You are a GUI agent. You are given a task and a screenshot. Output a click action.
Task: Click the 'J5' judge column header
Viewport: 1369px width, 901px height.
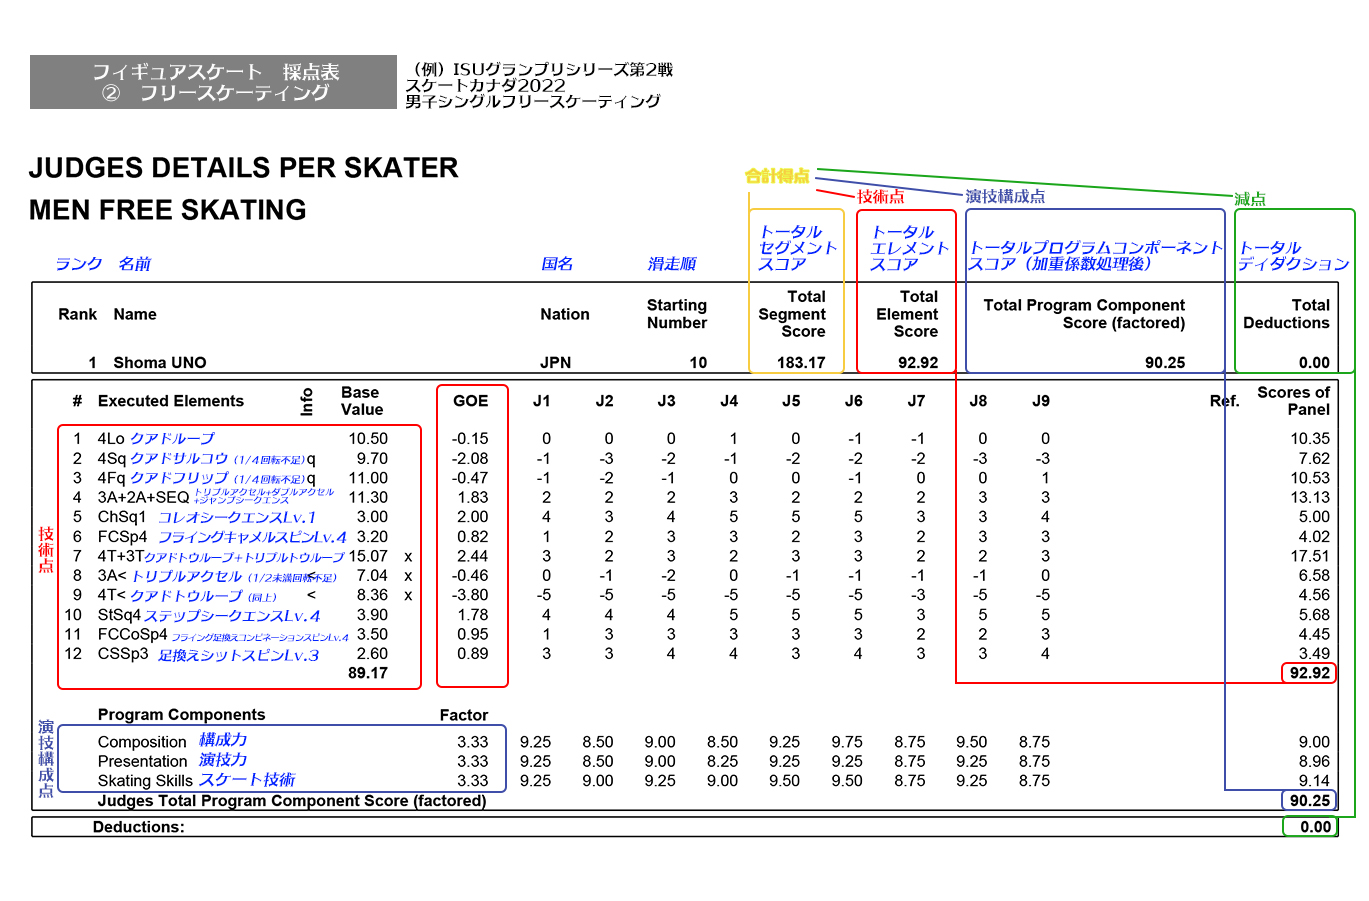[x=791, y=401]
